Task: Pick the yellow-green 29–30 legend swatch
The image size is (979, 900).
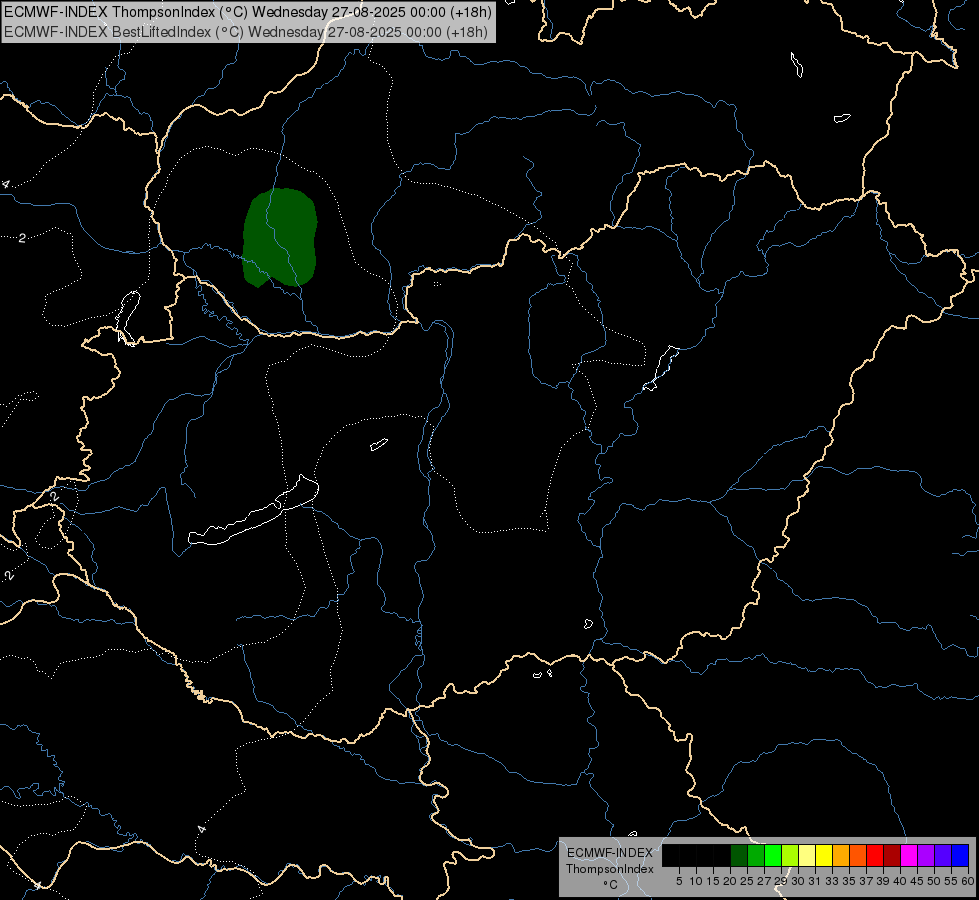Action: [790, 855]
